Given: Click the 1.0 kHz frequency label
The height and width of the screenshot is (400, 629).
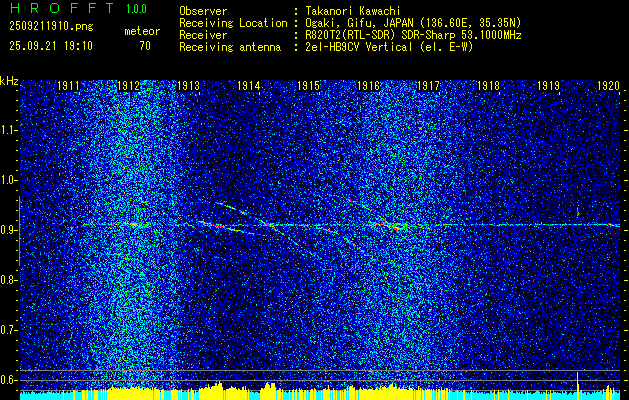Looking at the screenshot, I should tap(8, 180).
